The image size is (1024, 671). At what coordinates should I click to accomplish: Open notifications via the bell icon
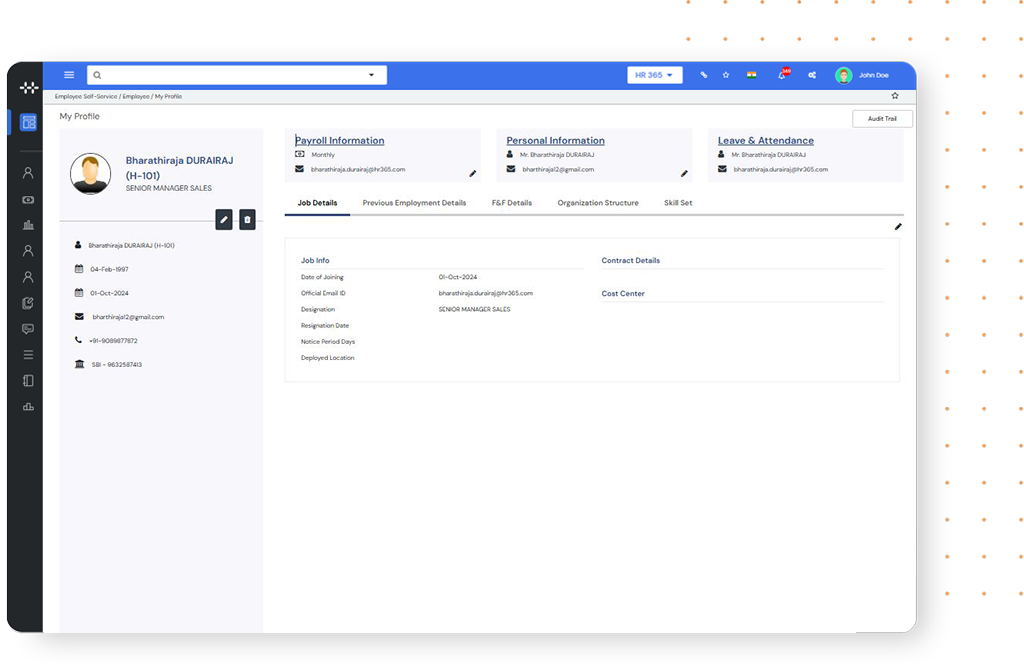tap(782, 75)
